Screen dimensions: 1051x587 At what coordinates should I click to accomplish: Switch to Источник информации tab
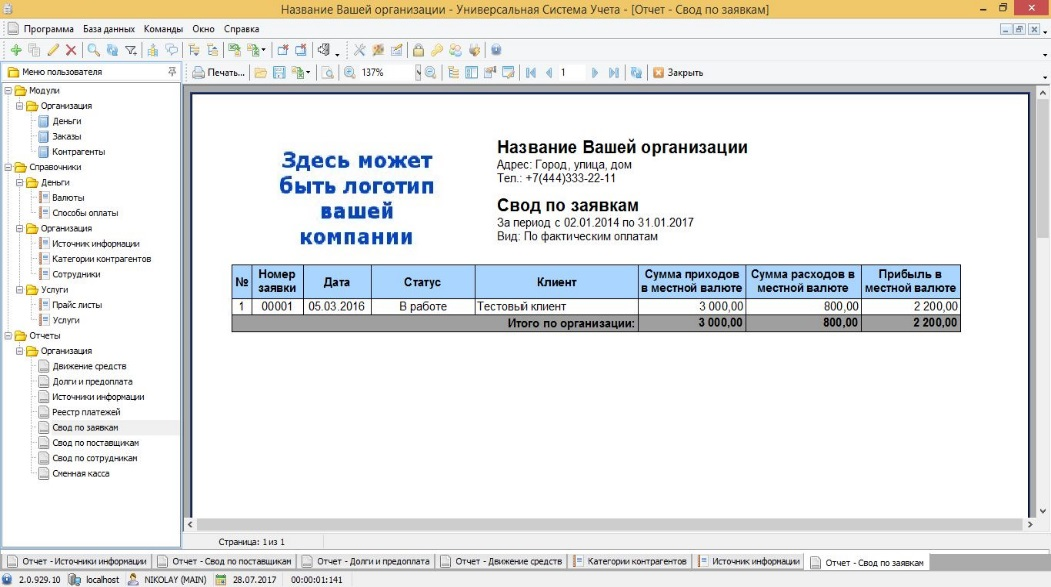[749, 562]
